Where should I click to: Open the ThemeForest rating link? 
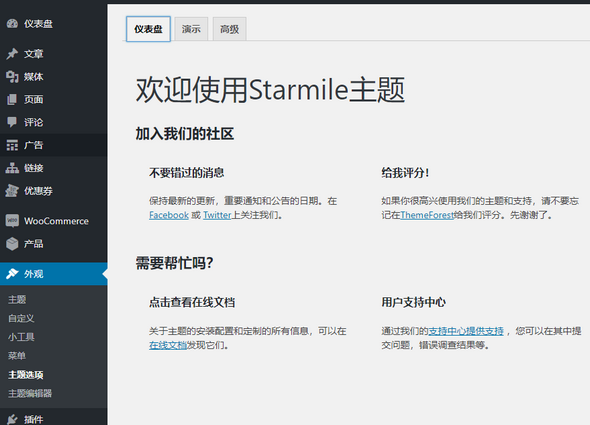[427, 215]
